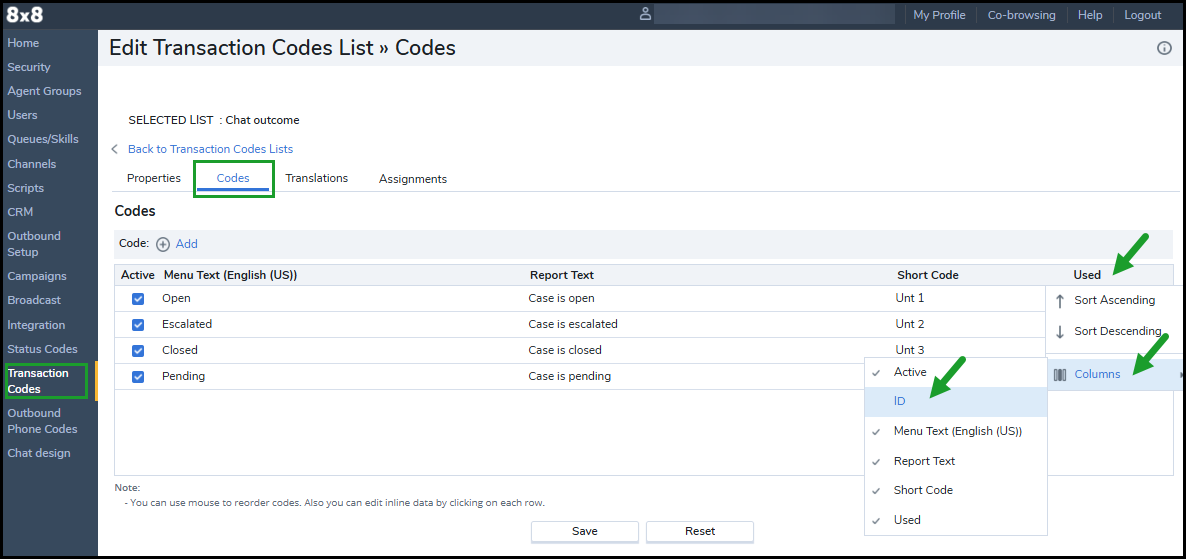Open the Used column header menu
This screenshot has height=559, width=1186.
point(1087,275)
